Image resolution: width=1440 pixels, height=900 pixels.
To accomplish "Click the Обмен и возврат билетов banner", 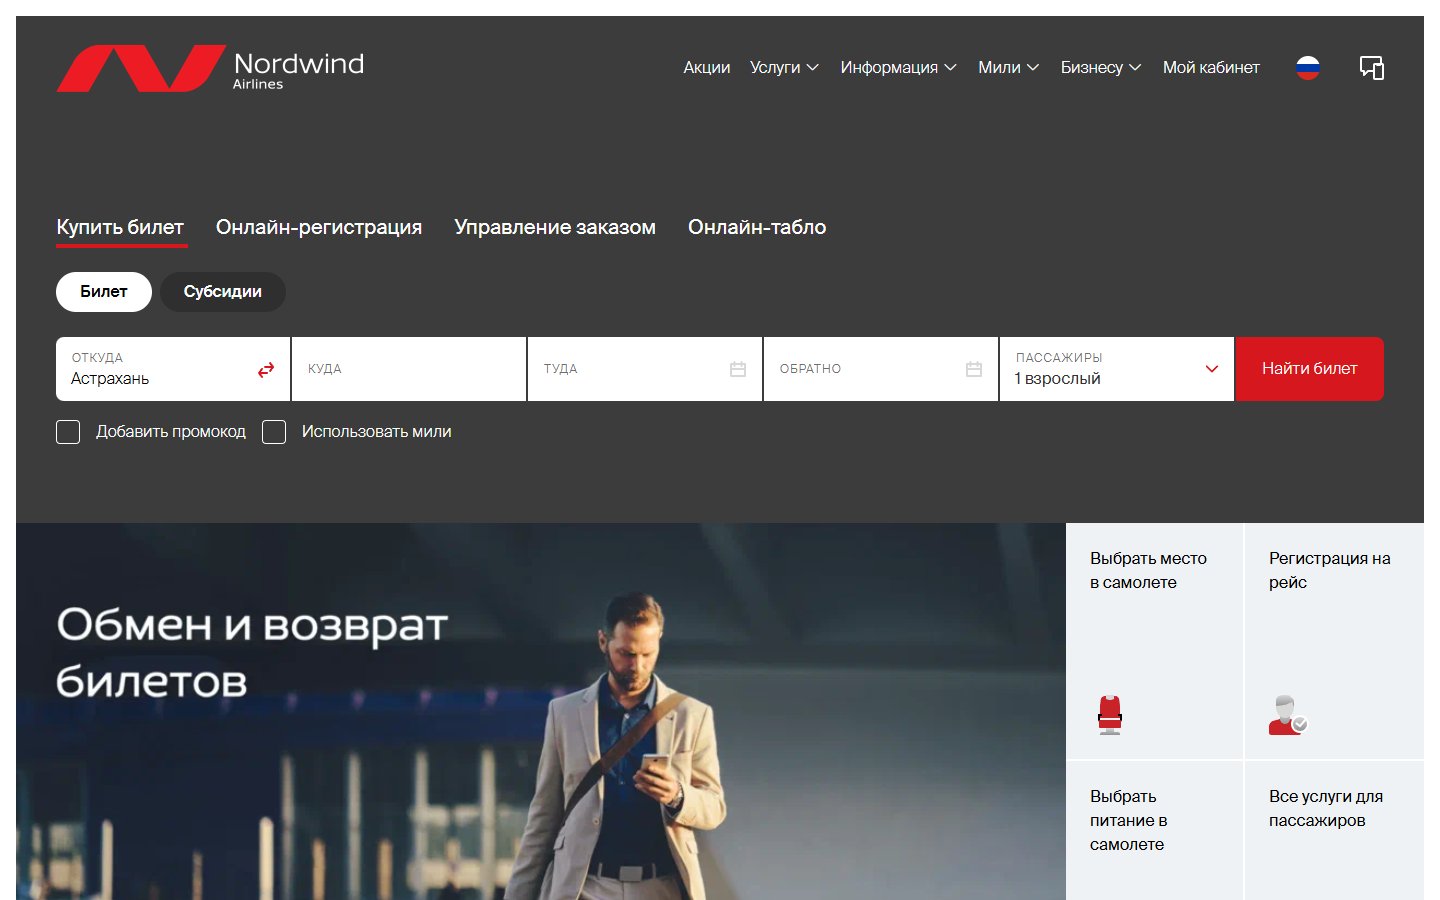I will tap(541, 711).
